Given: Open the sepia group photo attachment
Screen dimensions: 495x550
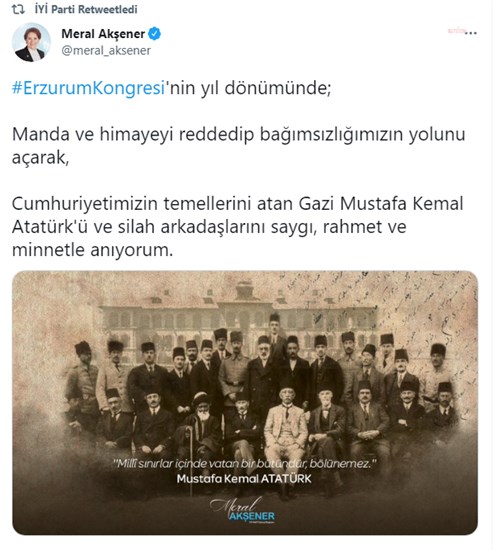Looking at the screenshot, I should point(245,403).
